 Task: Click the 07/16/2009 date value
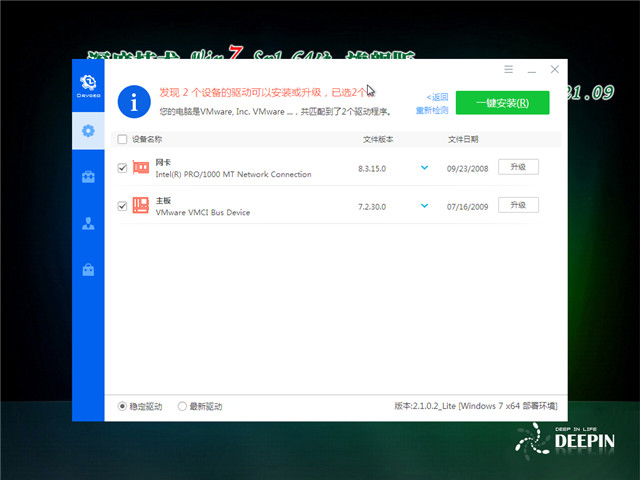[467, 207]
